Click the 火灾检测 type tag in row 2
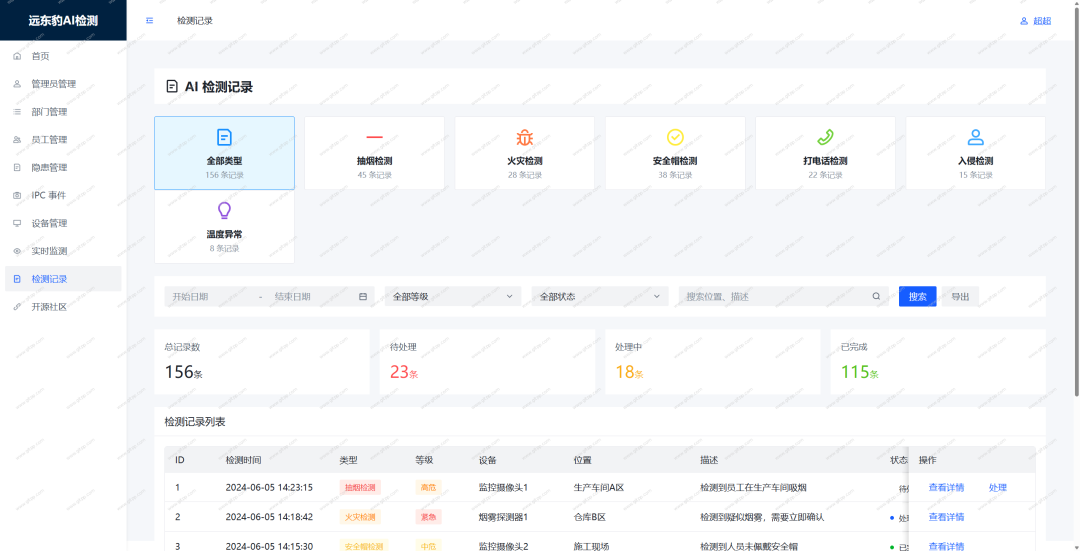This screenshot has height=551, width=1080. point(360,517)
